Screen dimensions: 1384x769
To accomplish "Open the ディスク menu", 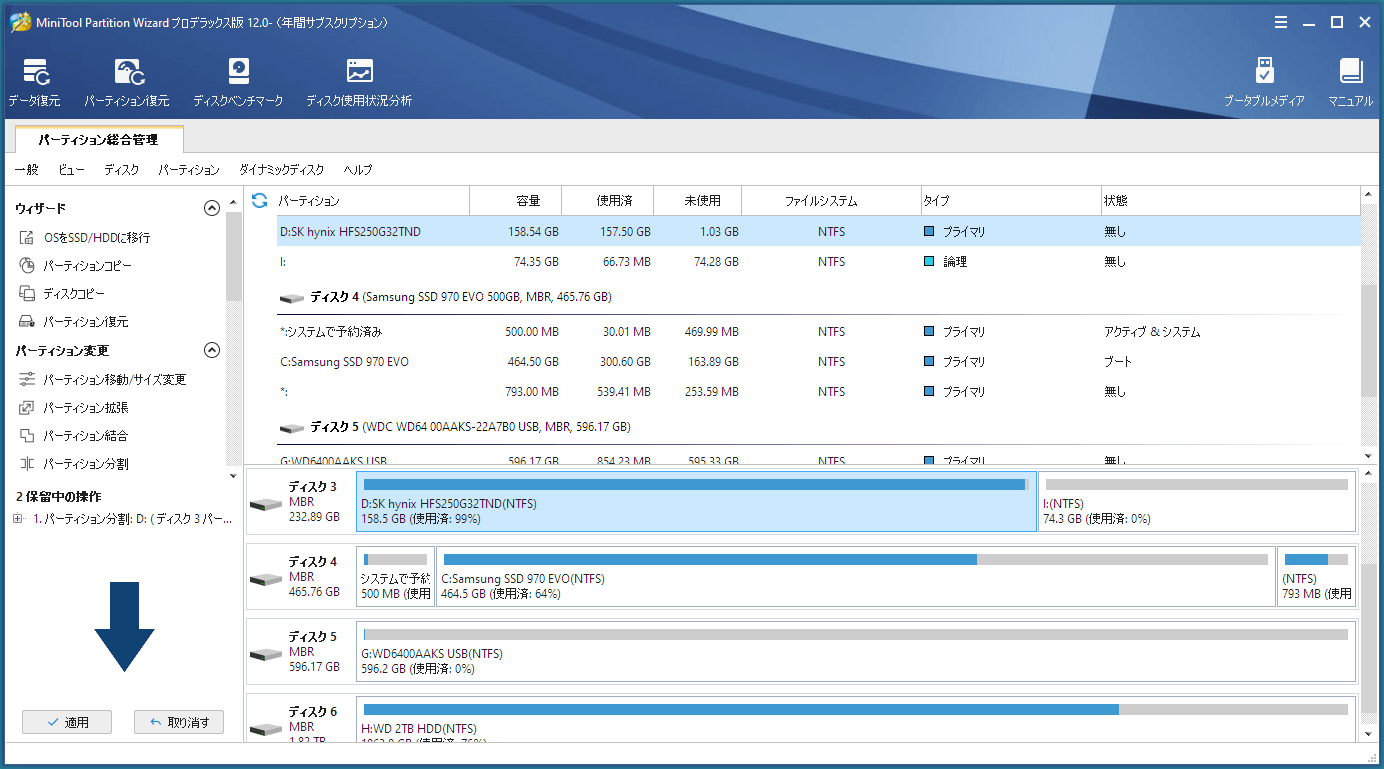I will point(122,170).
